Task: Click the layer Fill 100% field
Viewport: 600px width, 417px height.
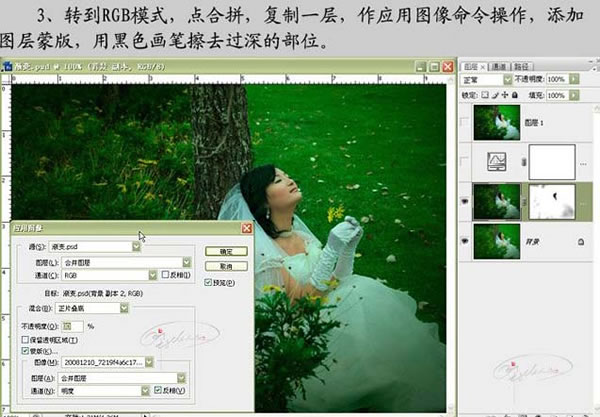Action: tap(557, 95)
